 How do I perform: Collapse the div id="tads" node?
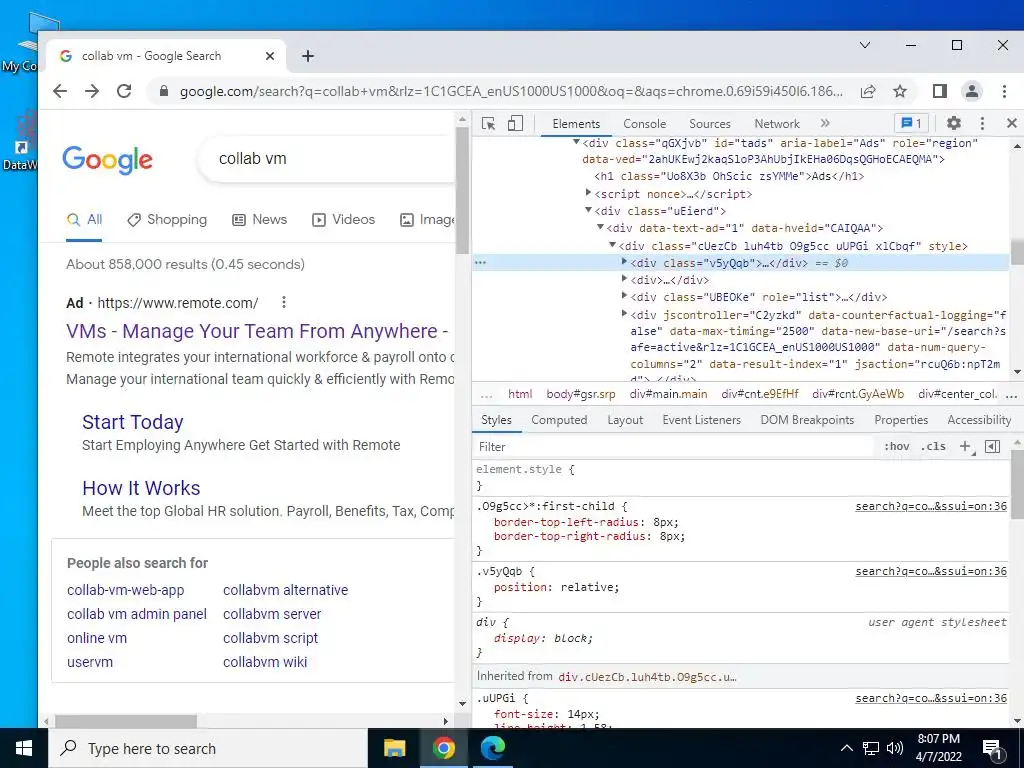point(576,142)
